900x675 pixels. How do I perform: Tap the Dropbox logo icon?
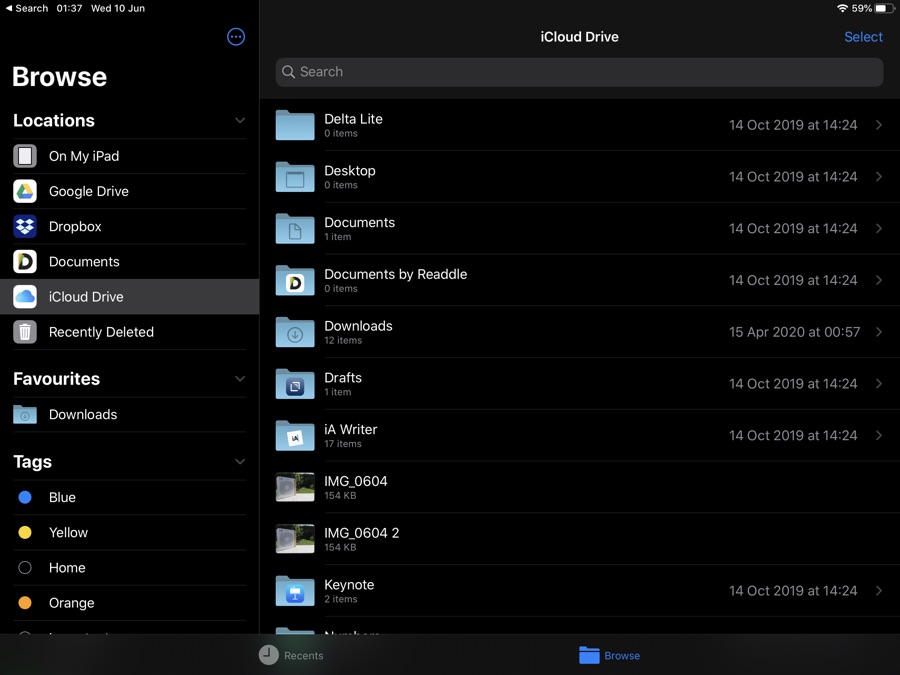25,226
